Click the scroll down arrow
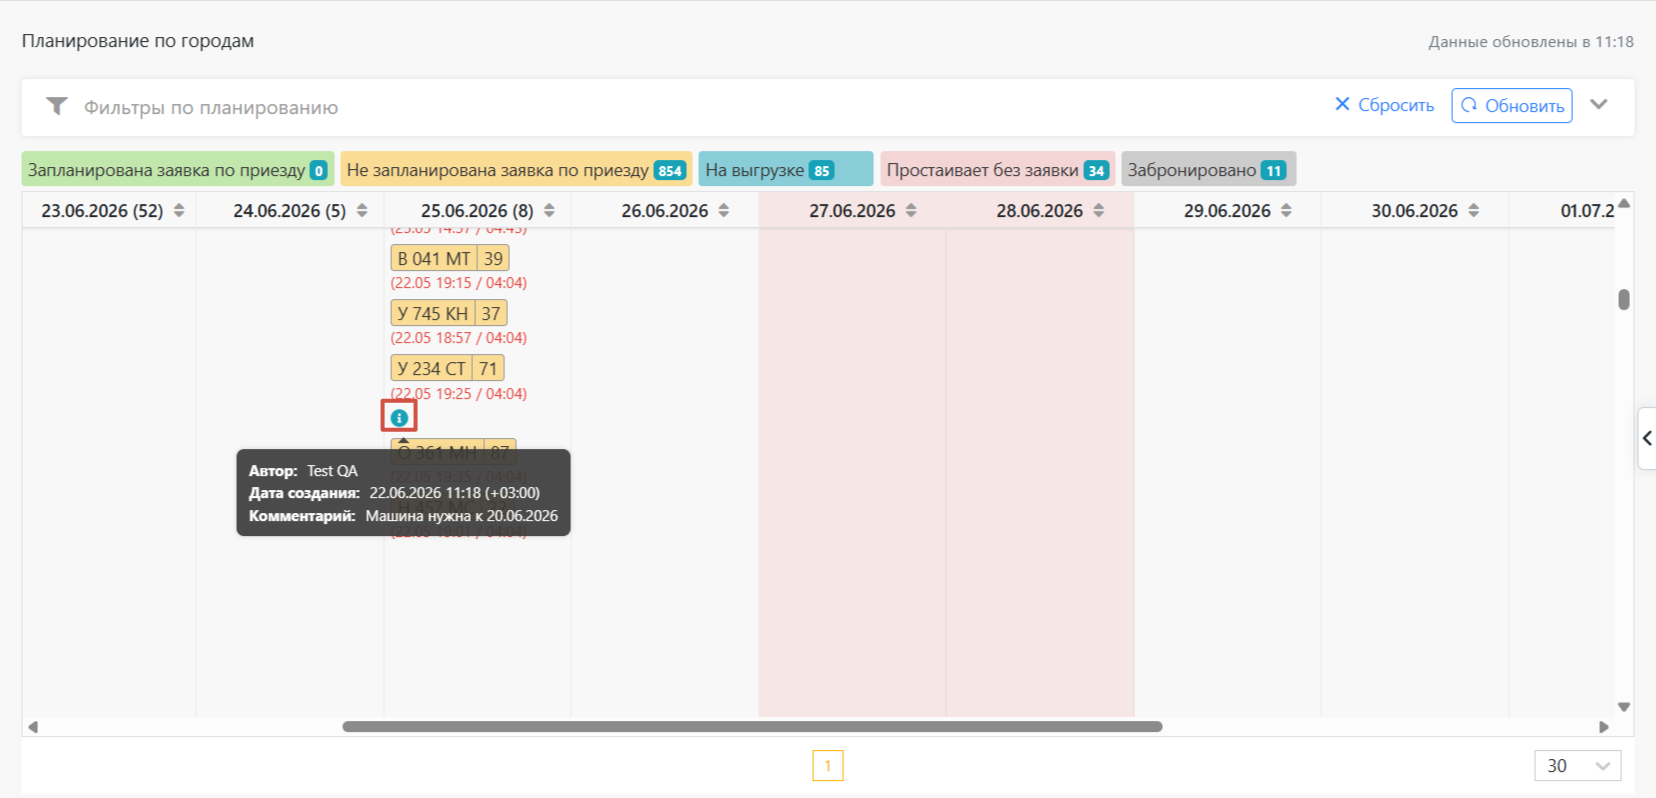Screen dimensions: 1656x798 click(1624, 707)
